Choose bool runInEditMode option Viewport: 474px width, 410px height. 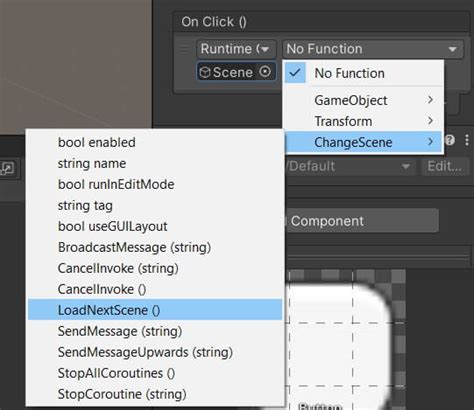pos(155,184)
